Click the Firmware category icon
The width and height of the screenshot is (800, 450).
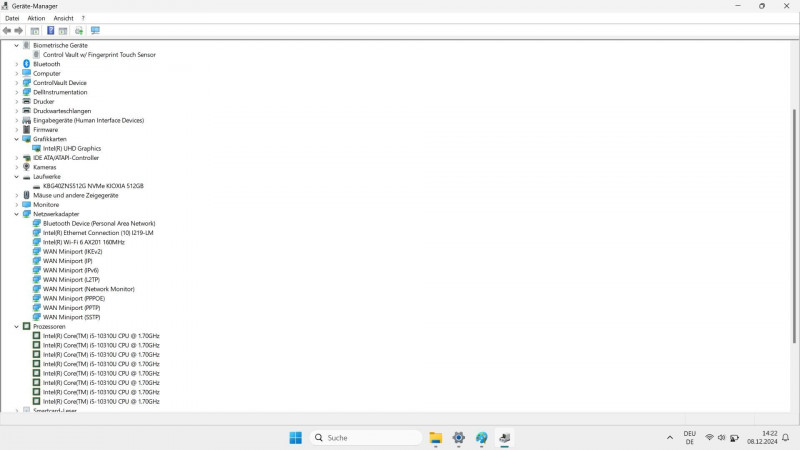27,130
